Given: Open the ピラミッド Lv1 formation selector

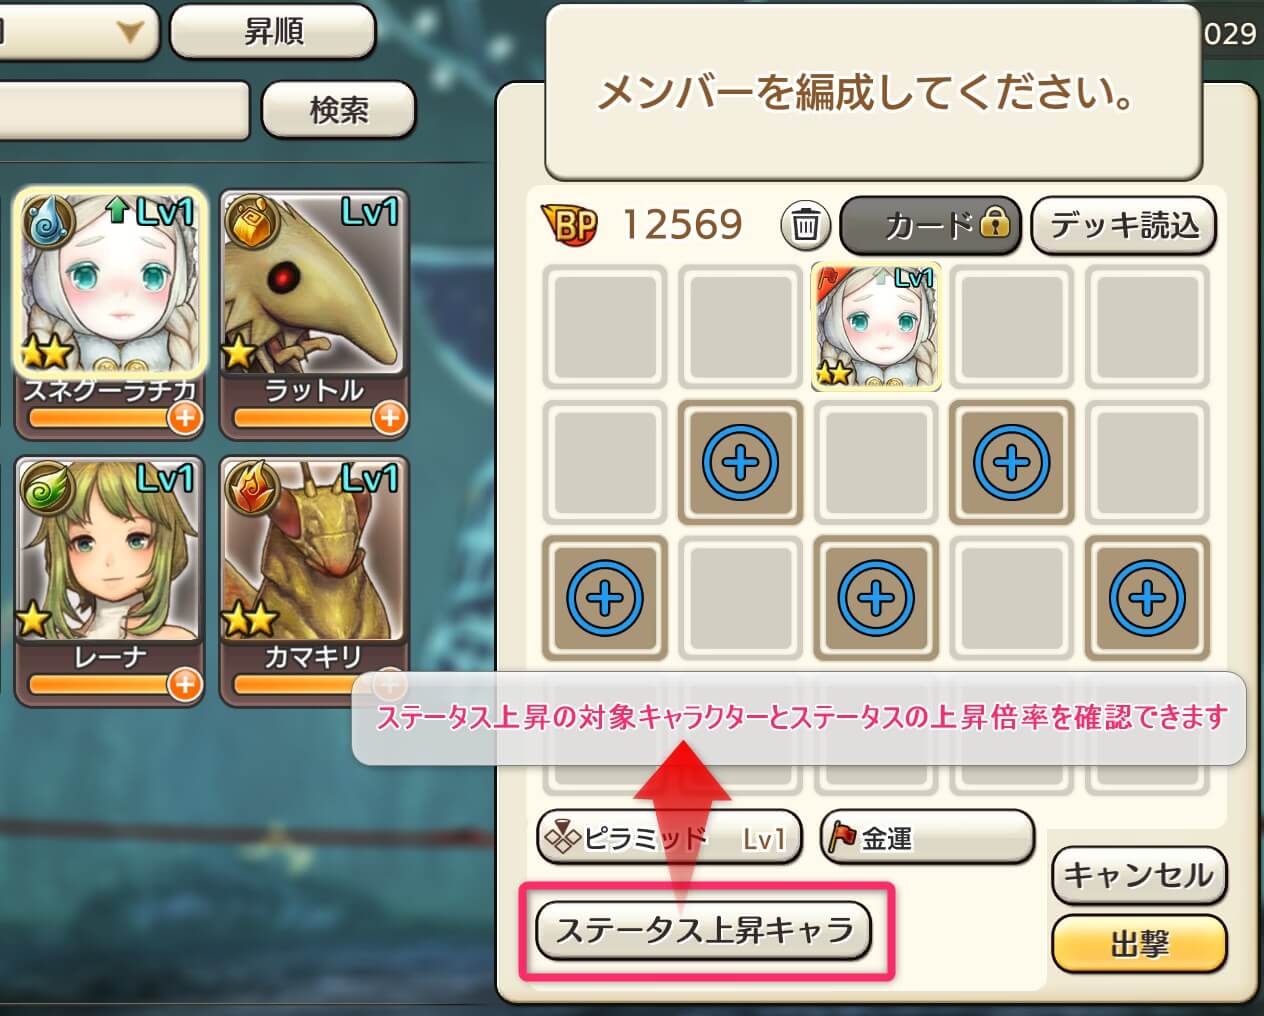Looking at the screenshot, I should [x=669, y=838].
